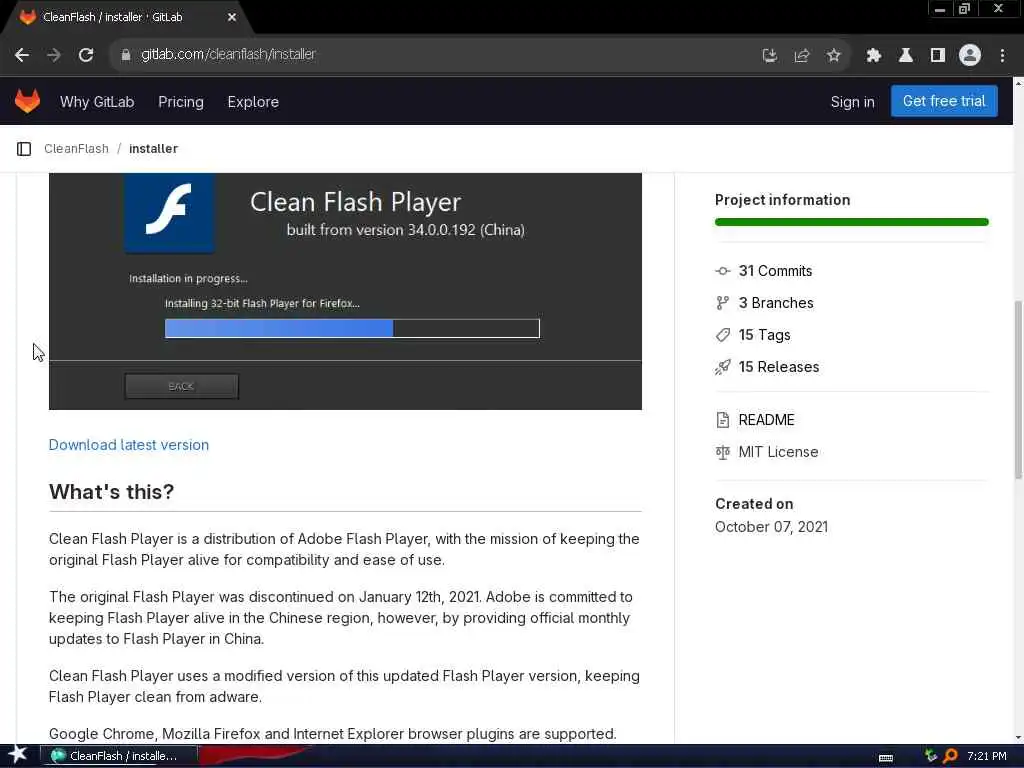Click the Project information heading

[782, 200]
